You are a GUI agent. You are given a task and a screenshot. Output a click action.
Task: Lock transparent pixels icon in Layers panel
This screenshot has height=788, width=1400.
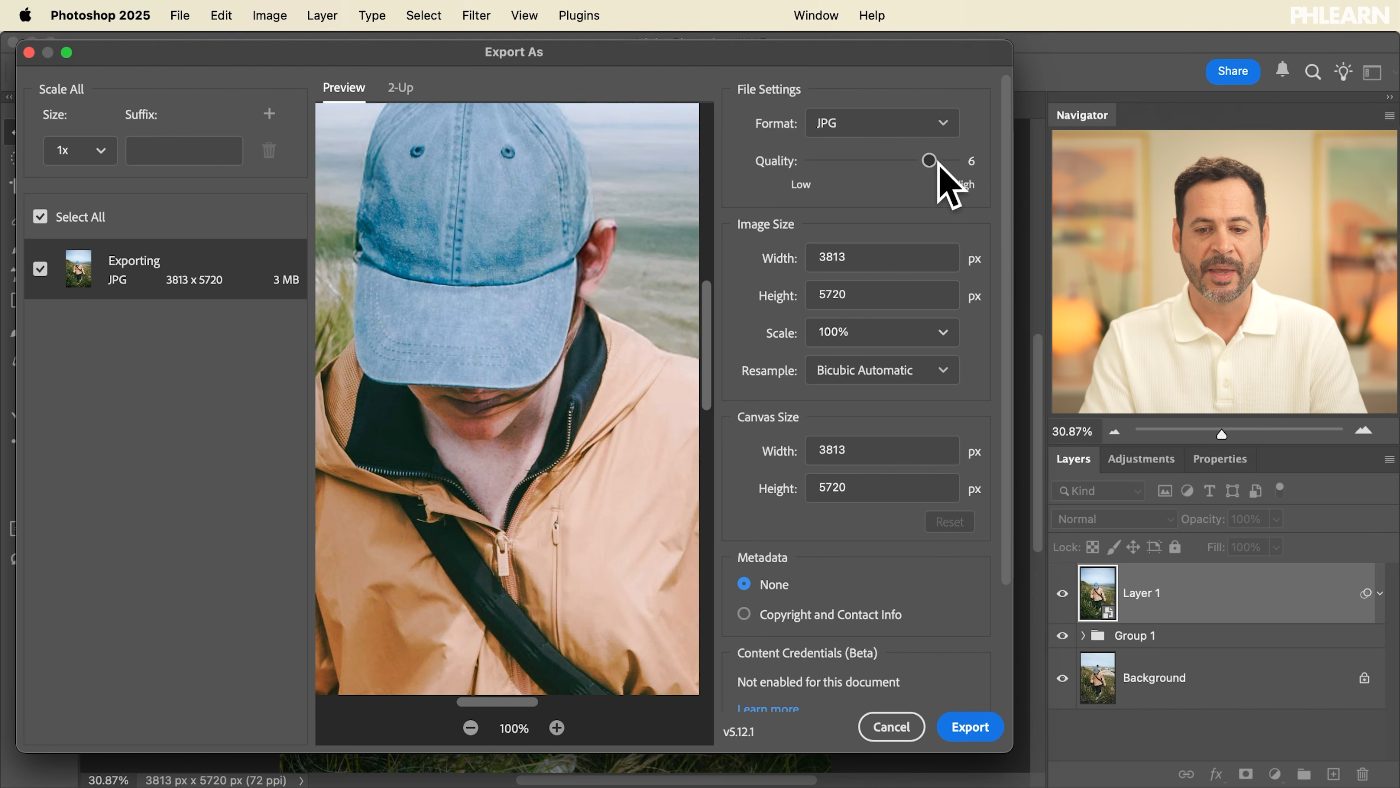(x=1092, y=547)
